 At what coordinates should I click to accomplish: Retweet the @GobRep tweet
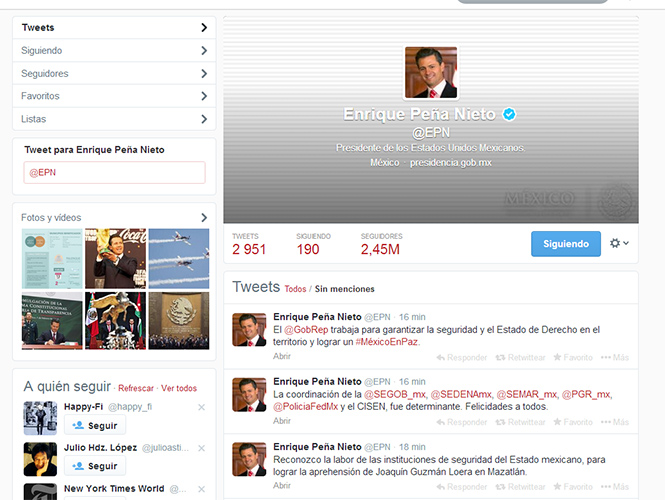(520, 358)
